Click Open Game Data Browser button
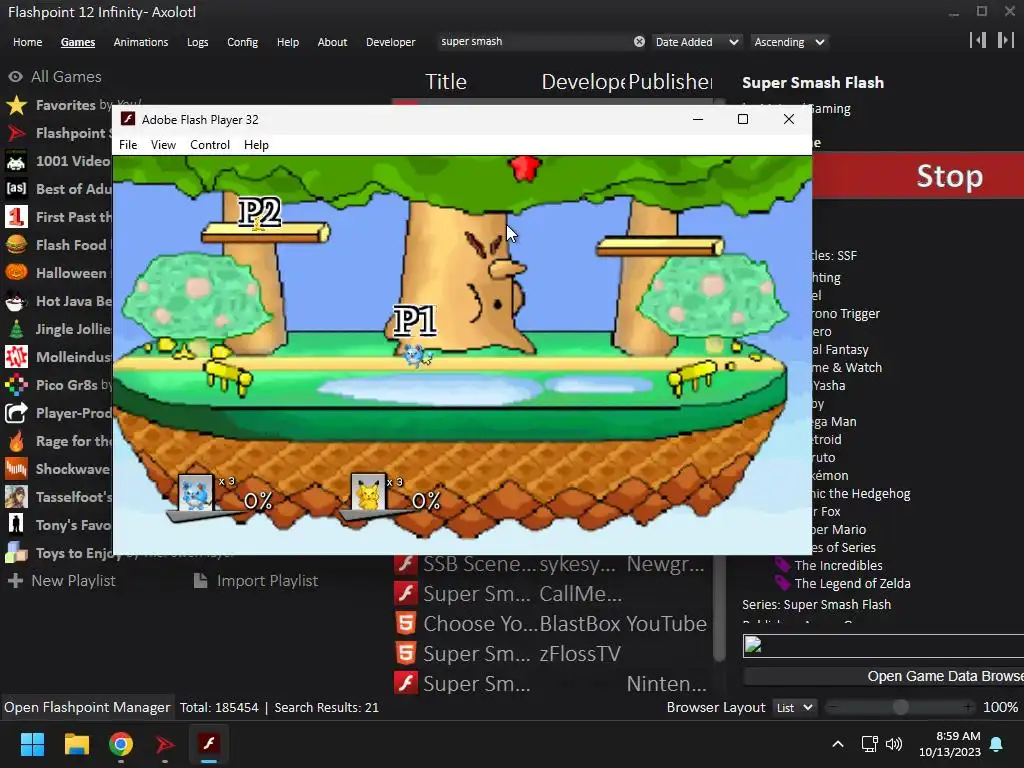Screen dimensions: 1024x768 (884, 676)
